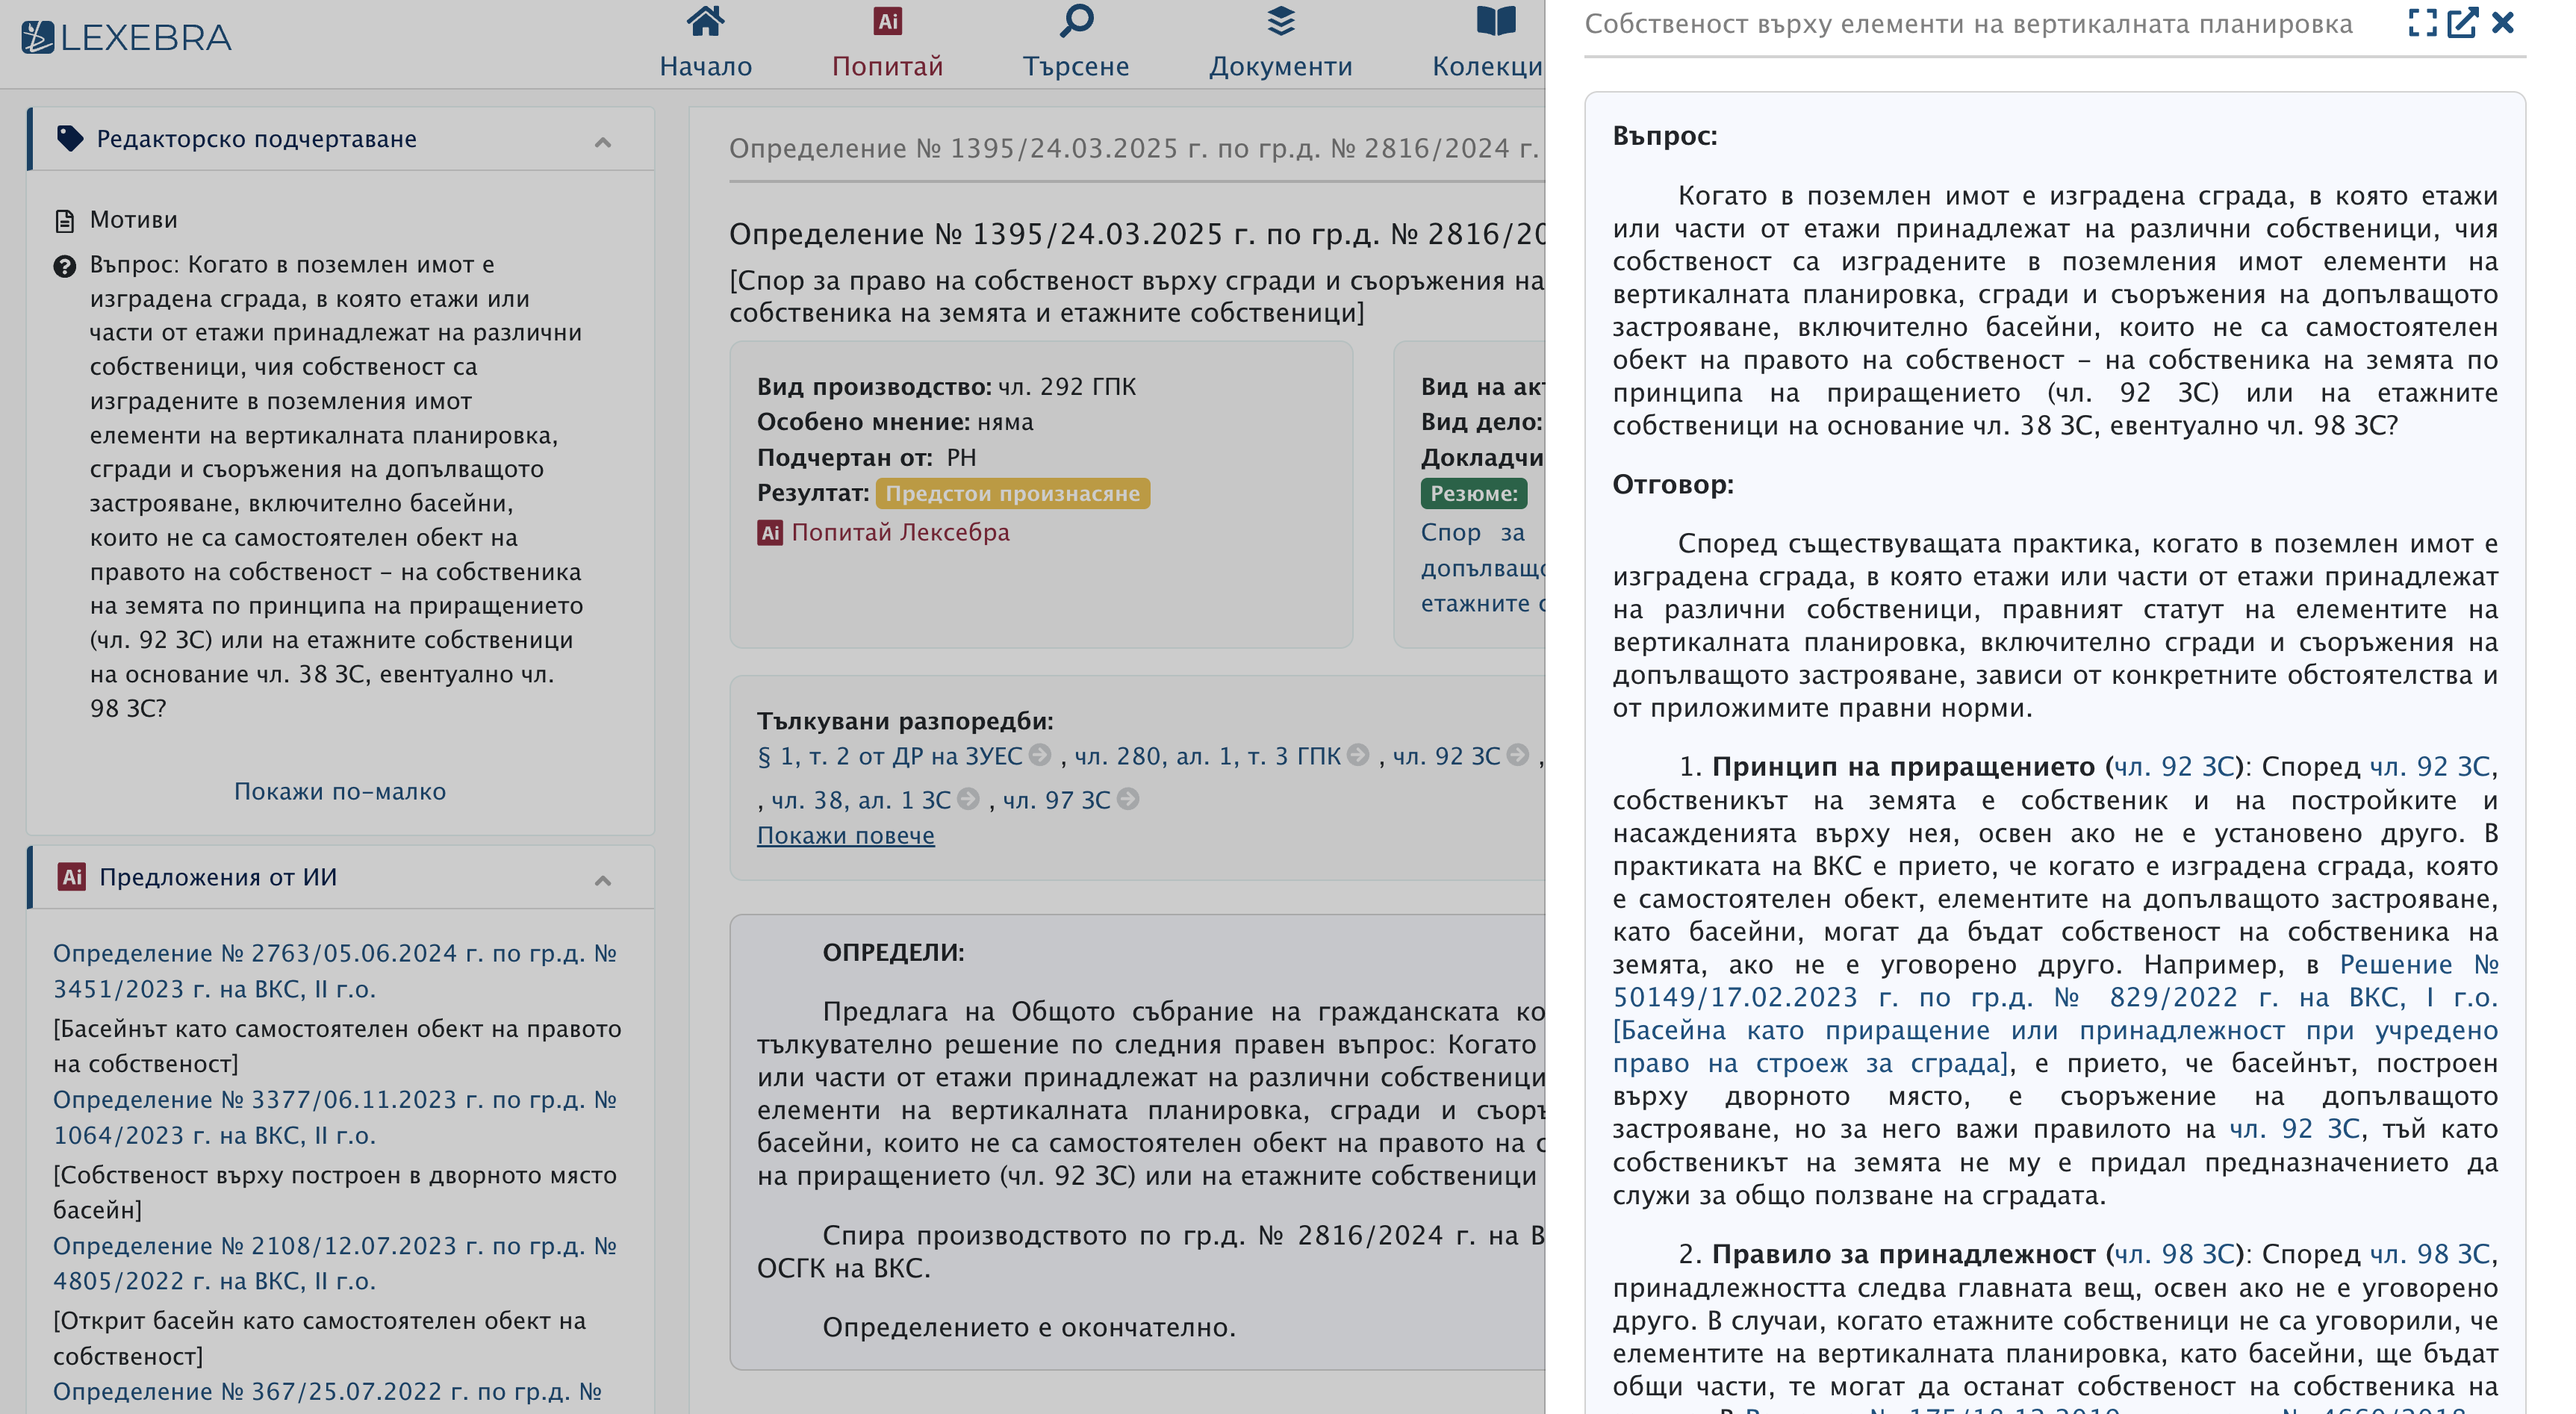Open Определение № 3377/06.11.2023 suggestion

tap(335, 1117)
